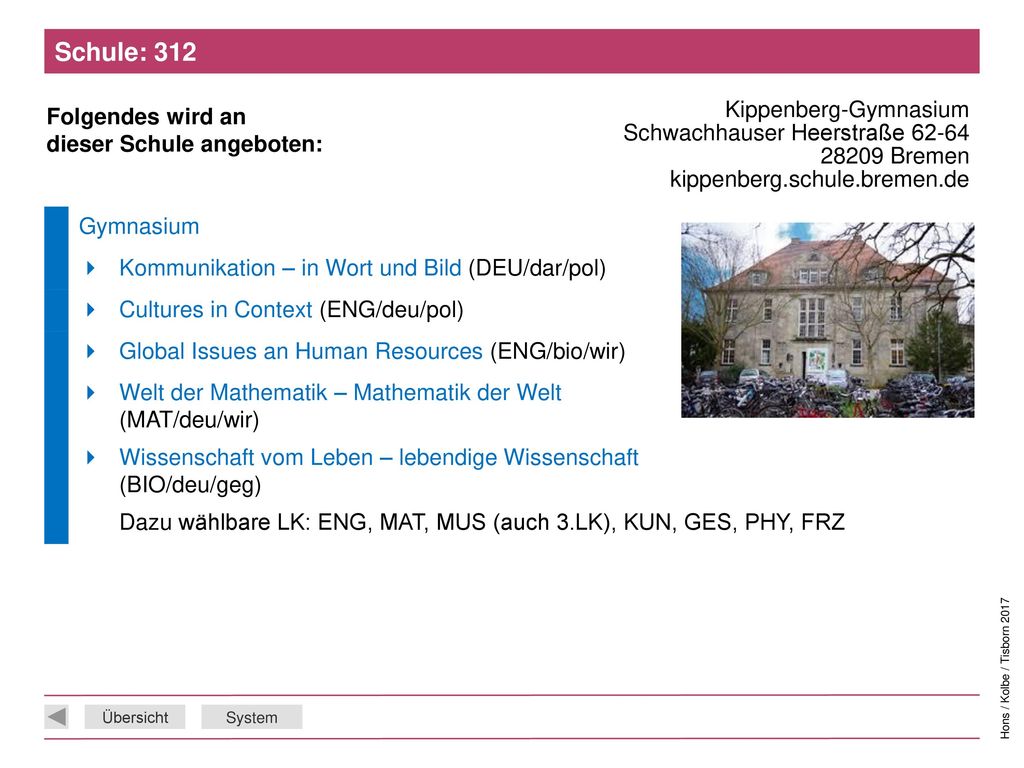Click the (MAT/deu/wir) subject code
The image size is (1024, 768).
189,420
